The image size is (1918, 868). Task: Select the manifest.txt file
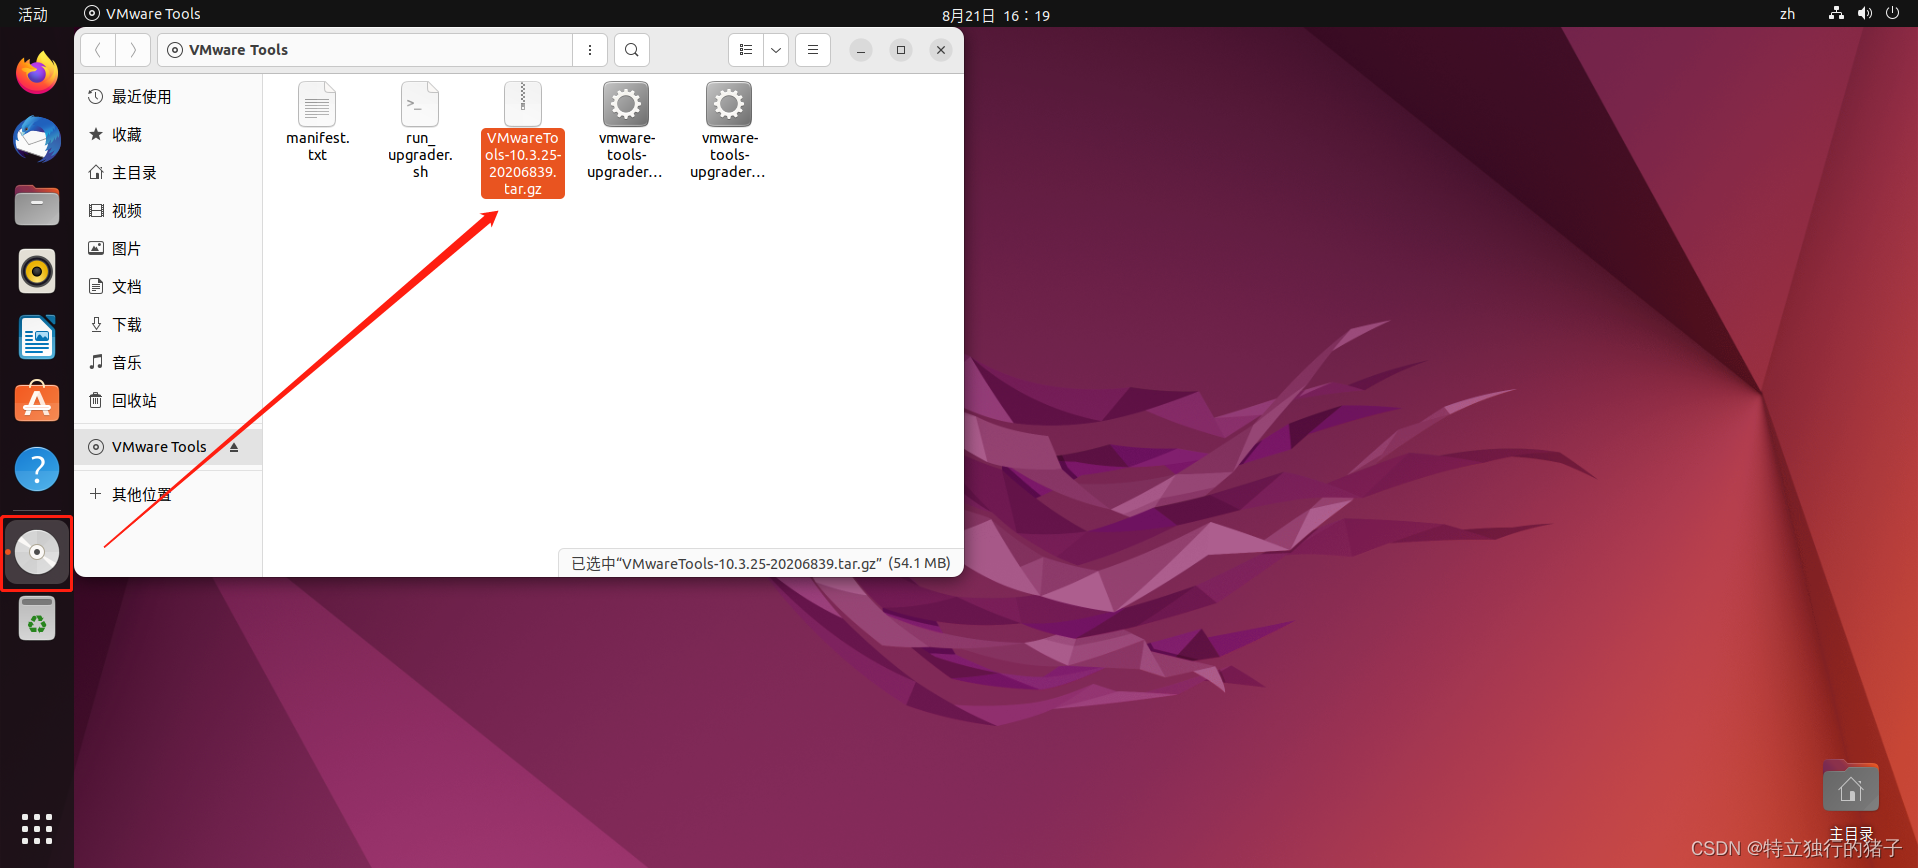click(x=317, y=121)
